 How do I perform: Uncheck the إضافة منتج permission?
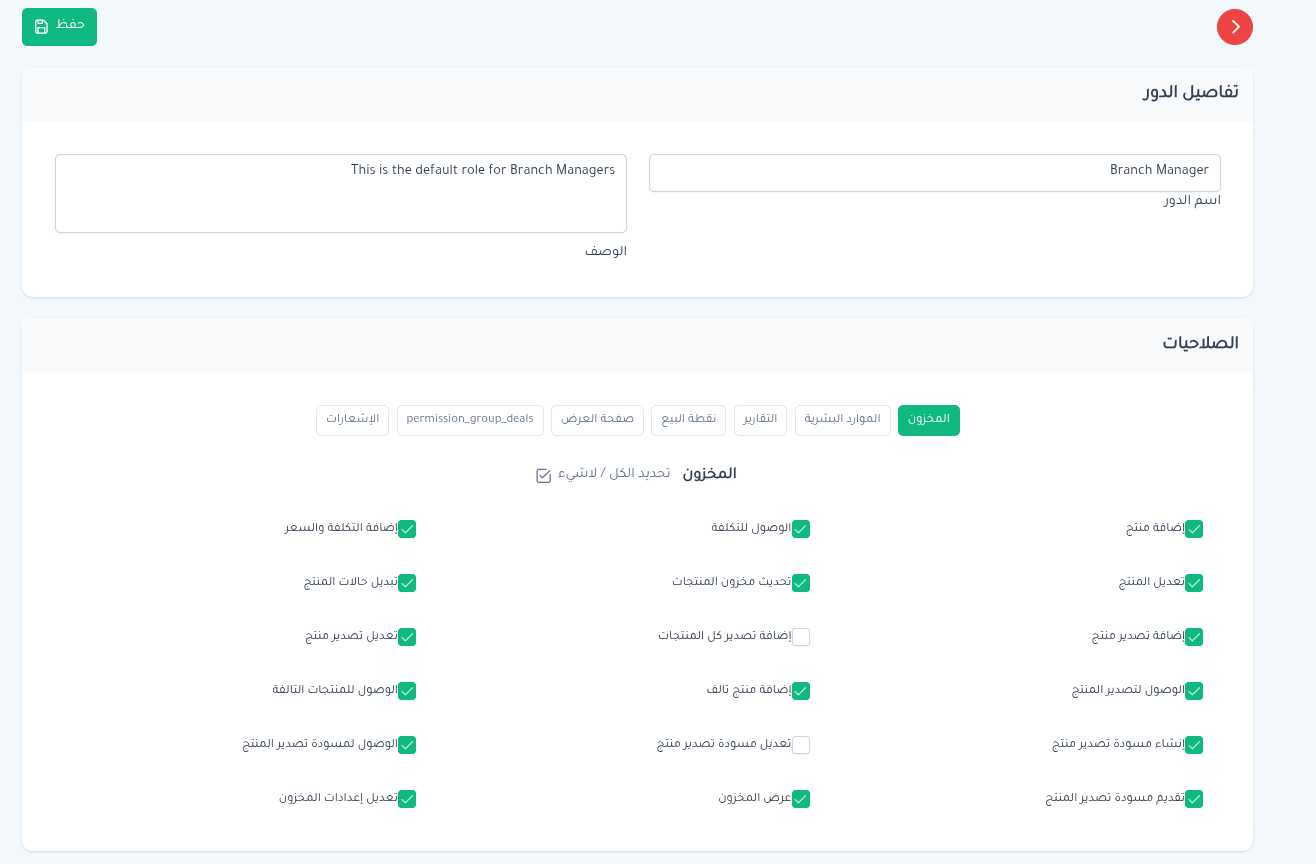pos(1194,529)
